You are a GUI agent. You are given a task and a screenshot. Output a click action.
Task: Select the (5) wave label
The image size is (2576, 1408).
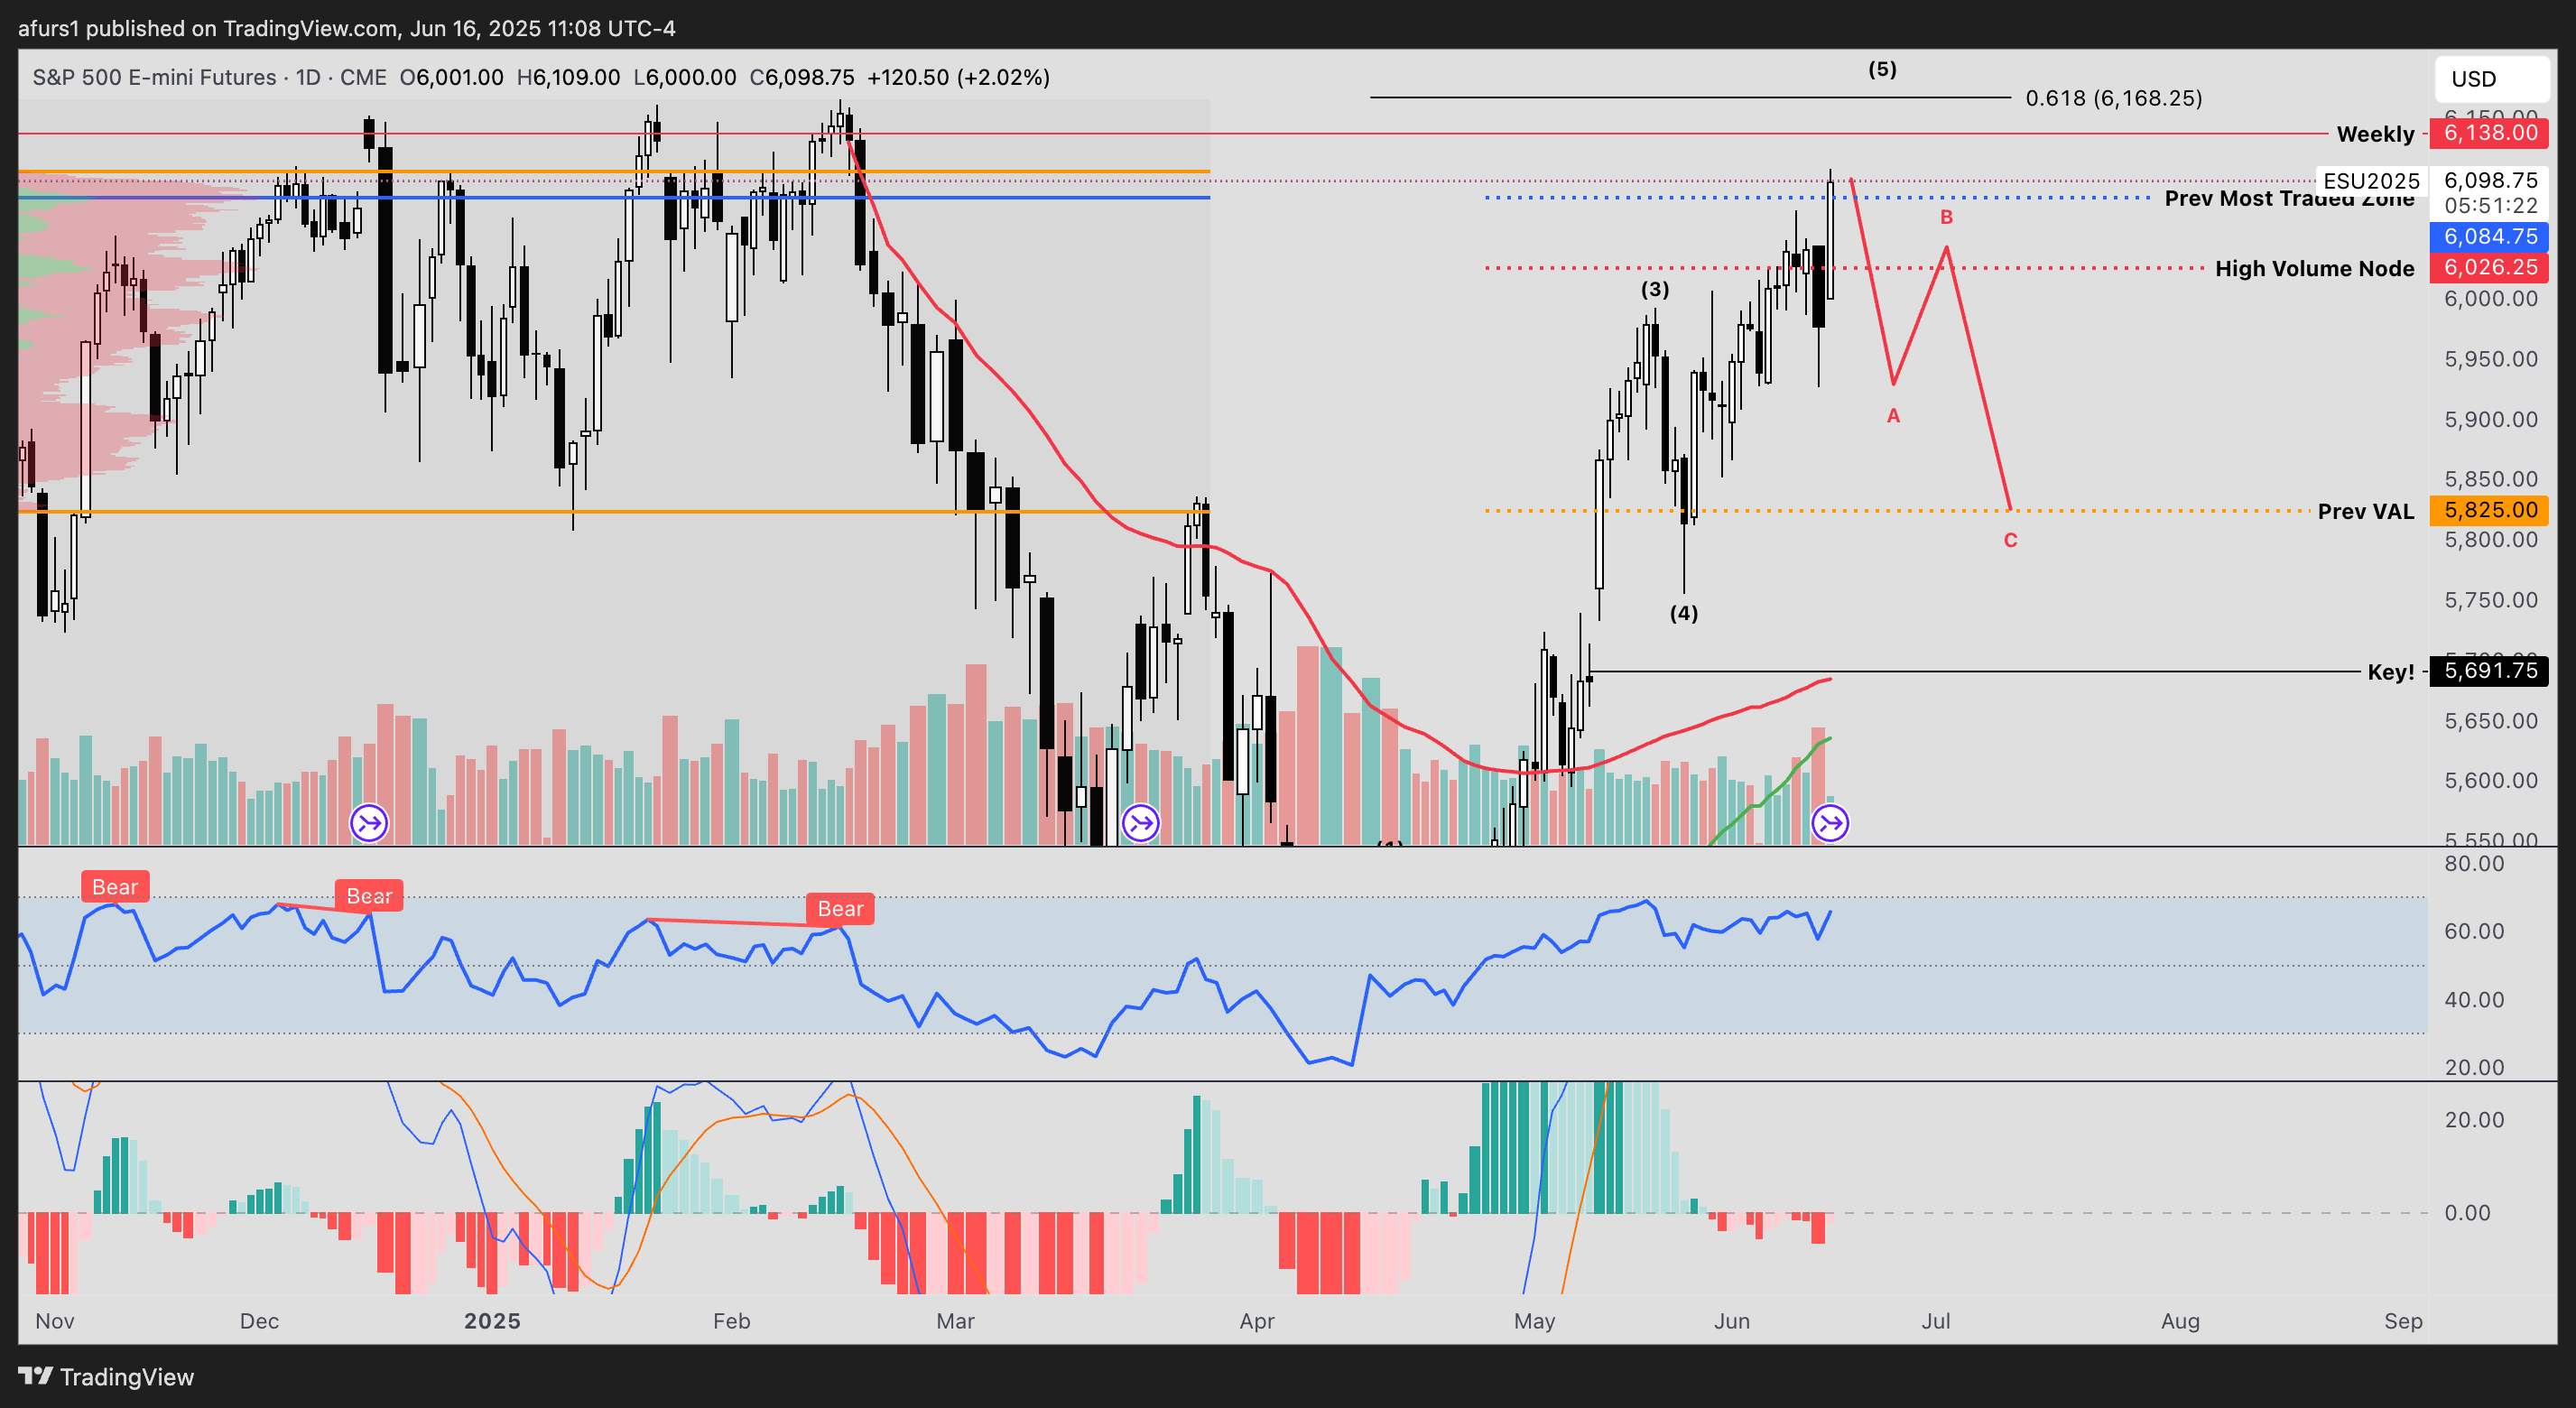point(1882,69)
